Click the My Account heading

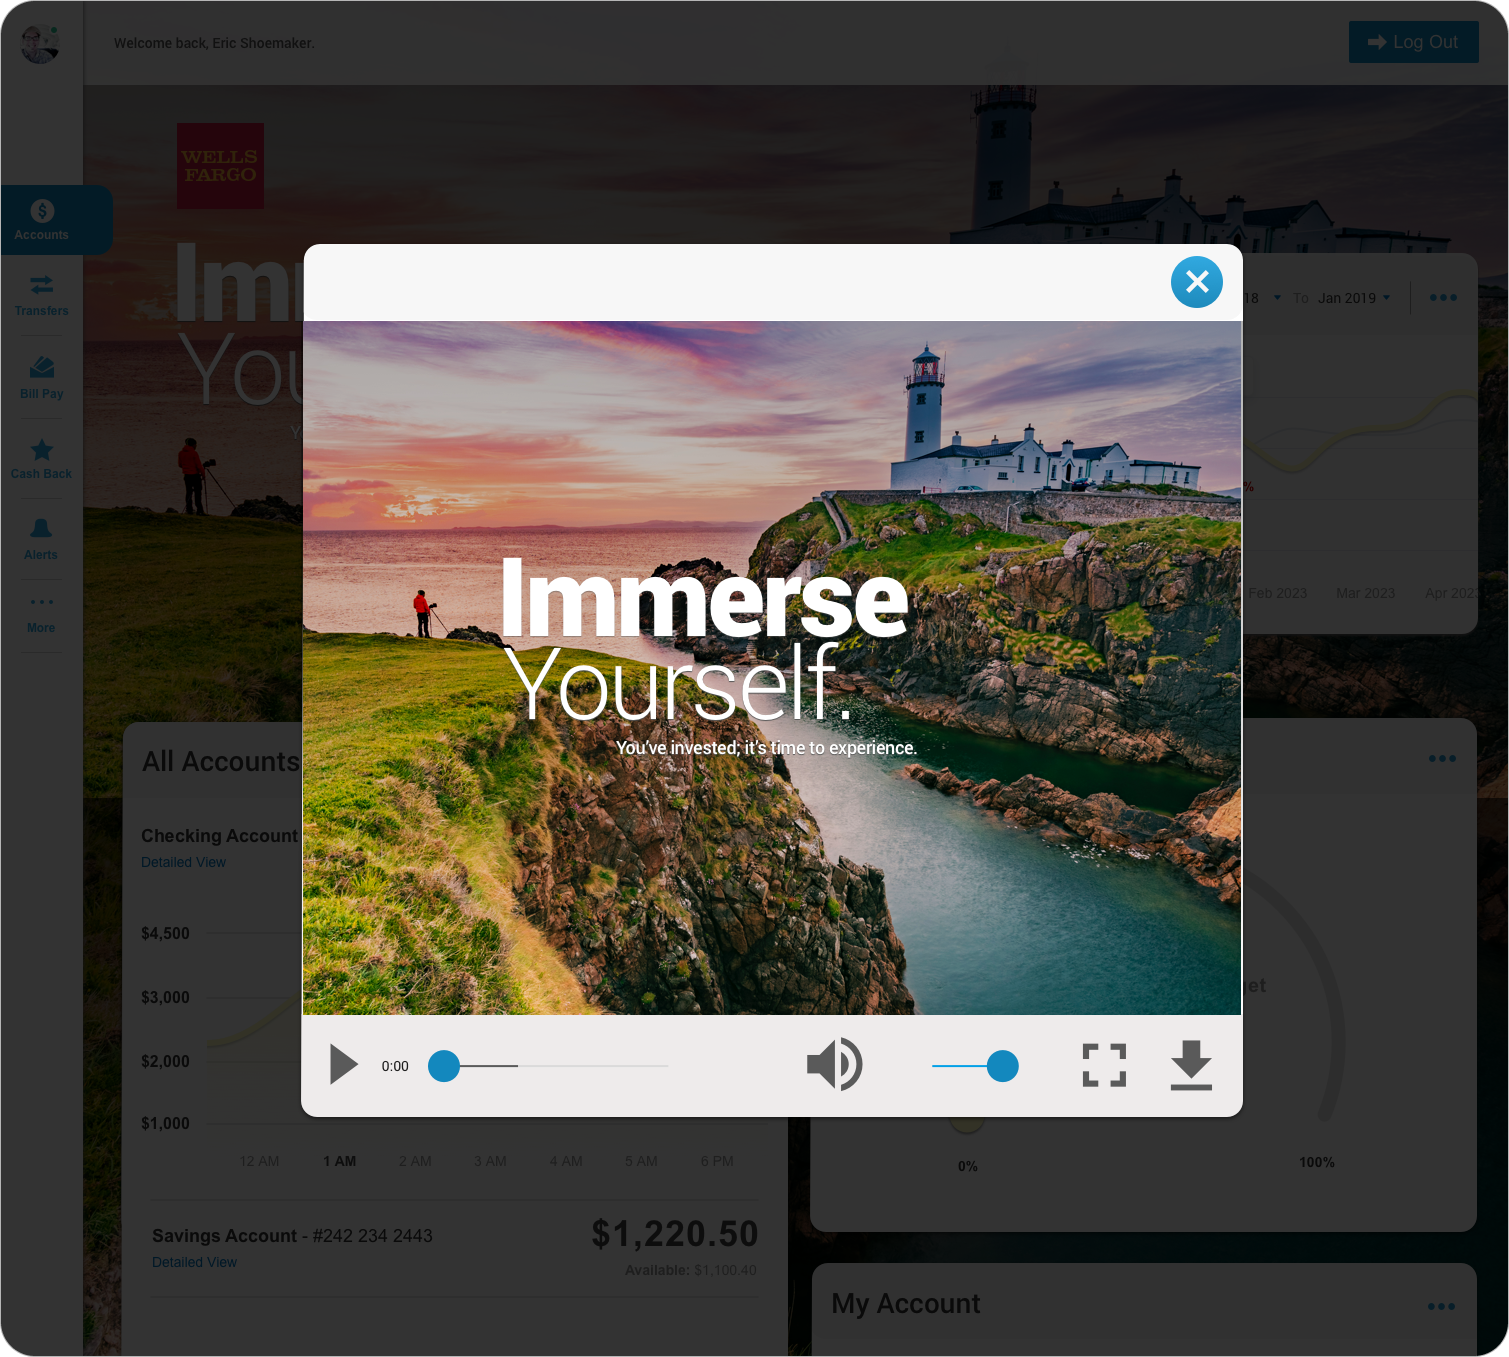[906, 1304]
